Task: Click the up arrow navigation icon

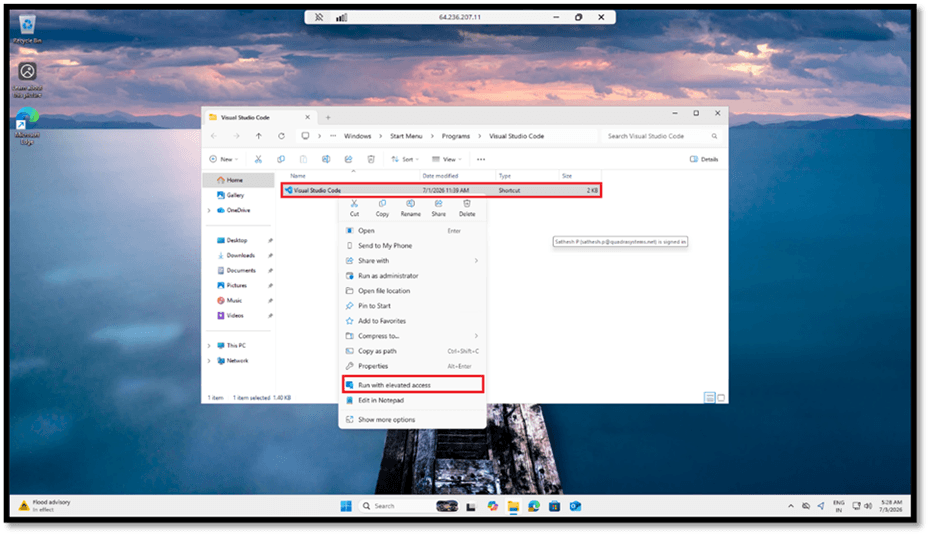Action: [259, 136]
